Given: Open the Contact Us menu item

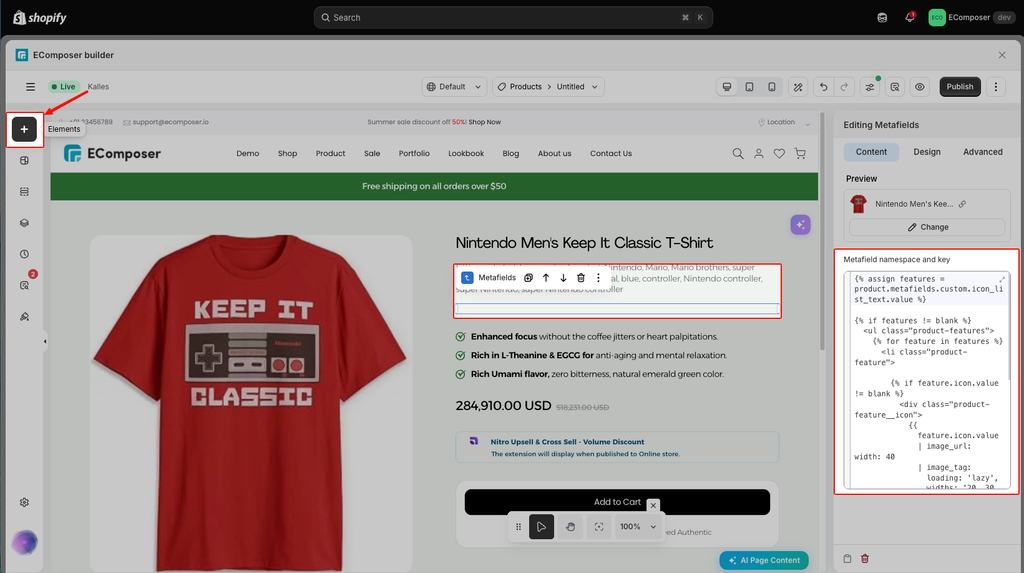Looking at the screenshot, I should pyautogui.click(x=611, y=154).
